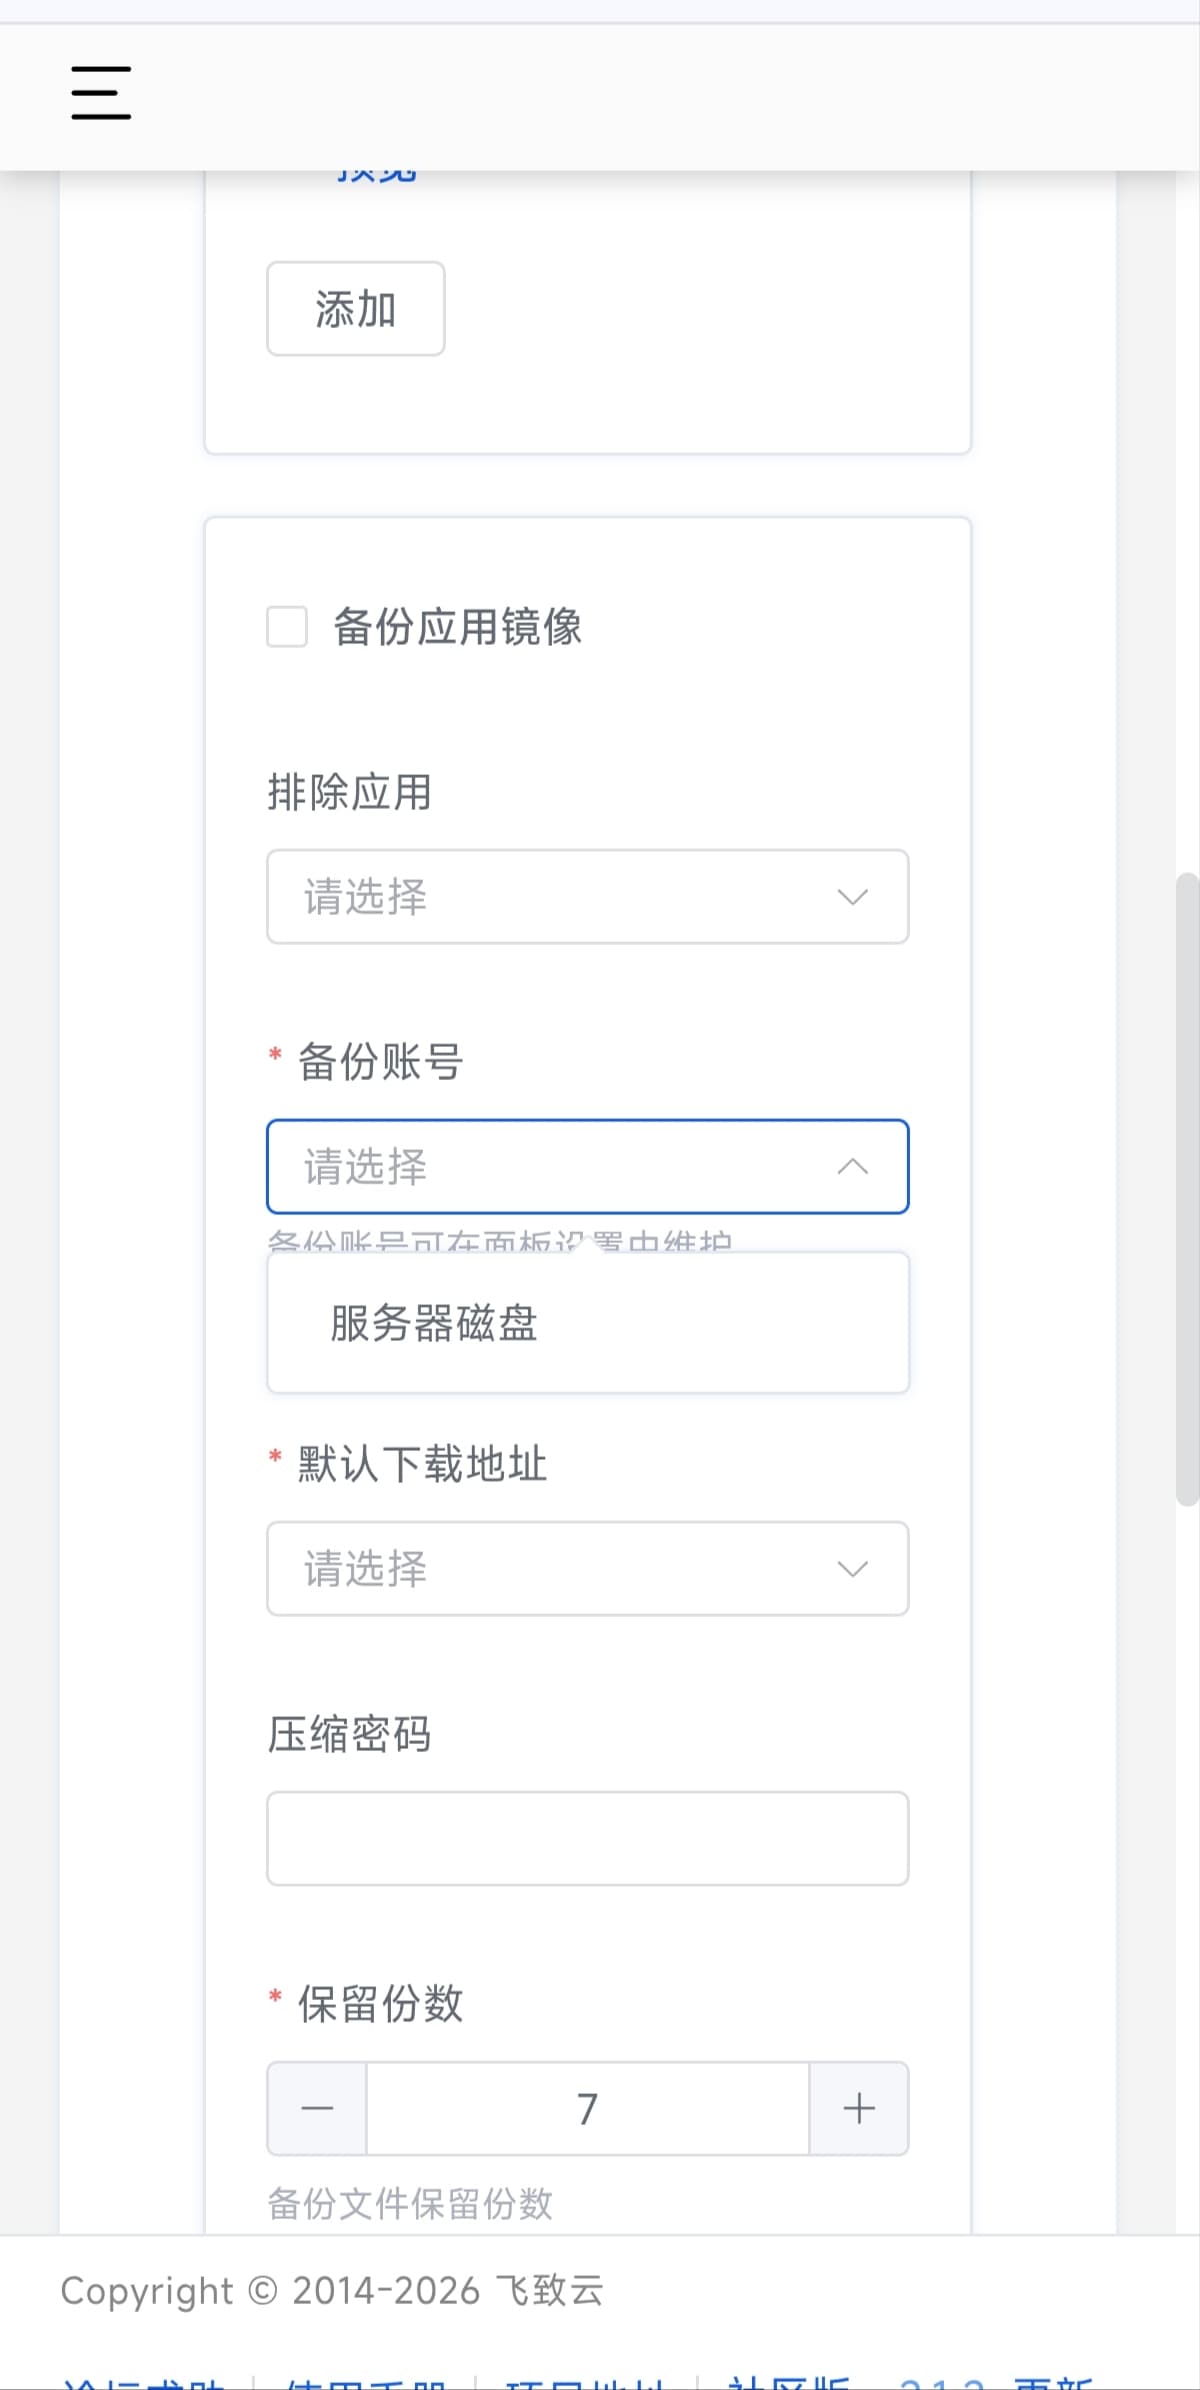
Task: Click the chevron-down arrow in 默认下载地址
Action: 852,1569
